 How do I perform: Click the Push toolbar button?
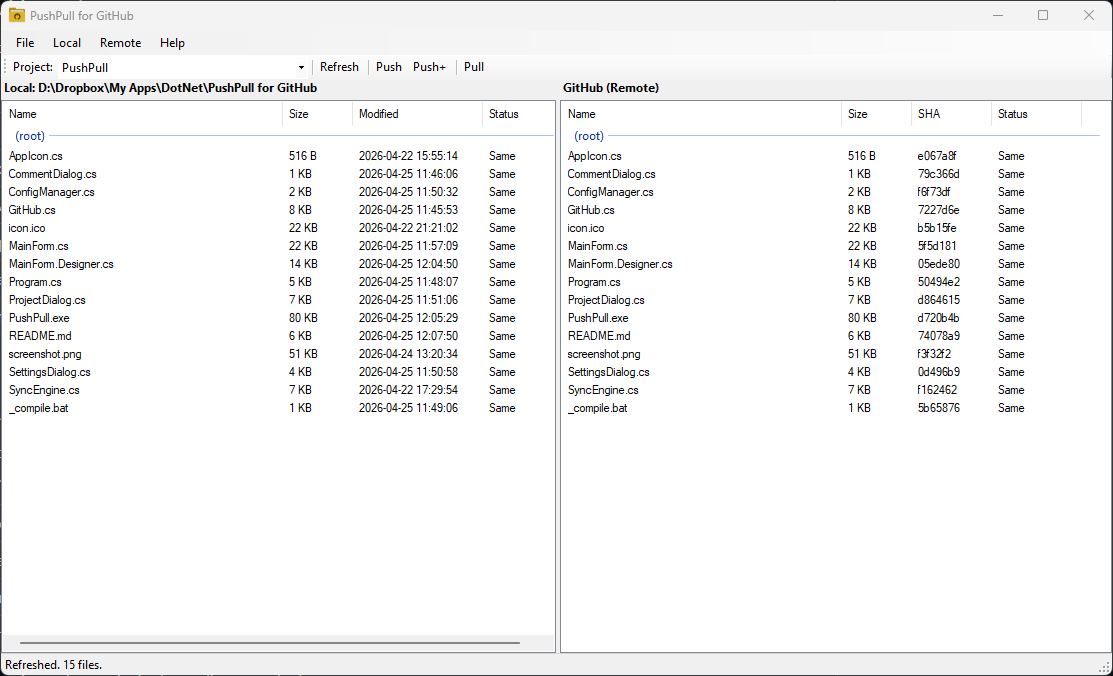coord(389,67)
